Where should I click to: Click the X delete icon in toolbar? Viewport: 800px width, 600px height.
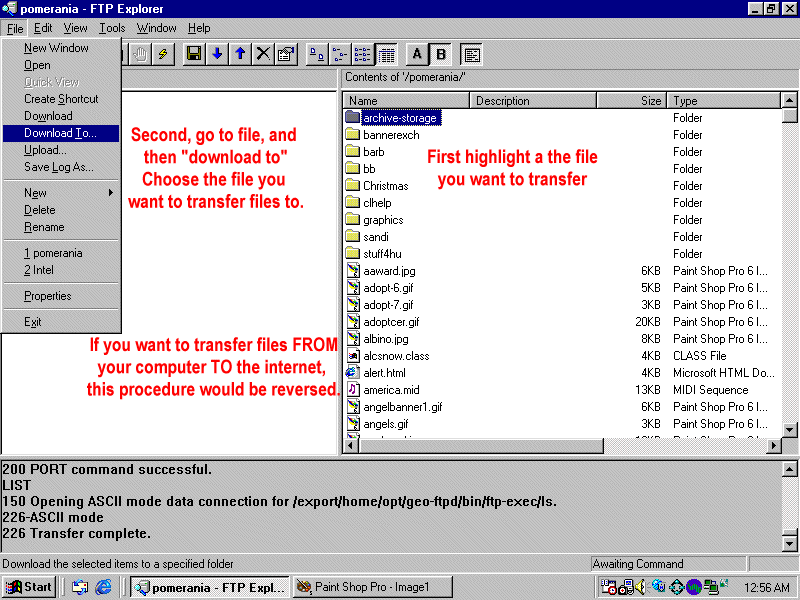[263, 54]
